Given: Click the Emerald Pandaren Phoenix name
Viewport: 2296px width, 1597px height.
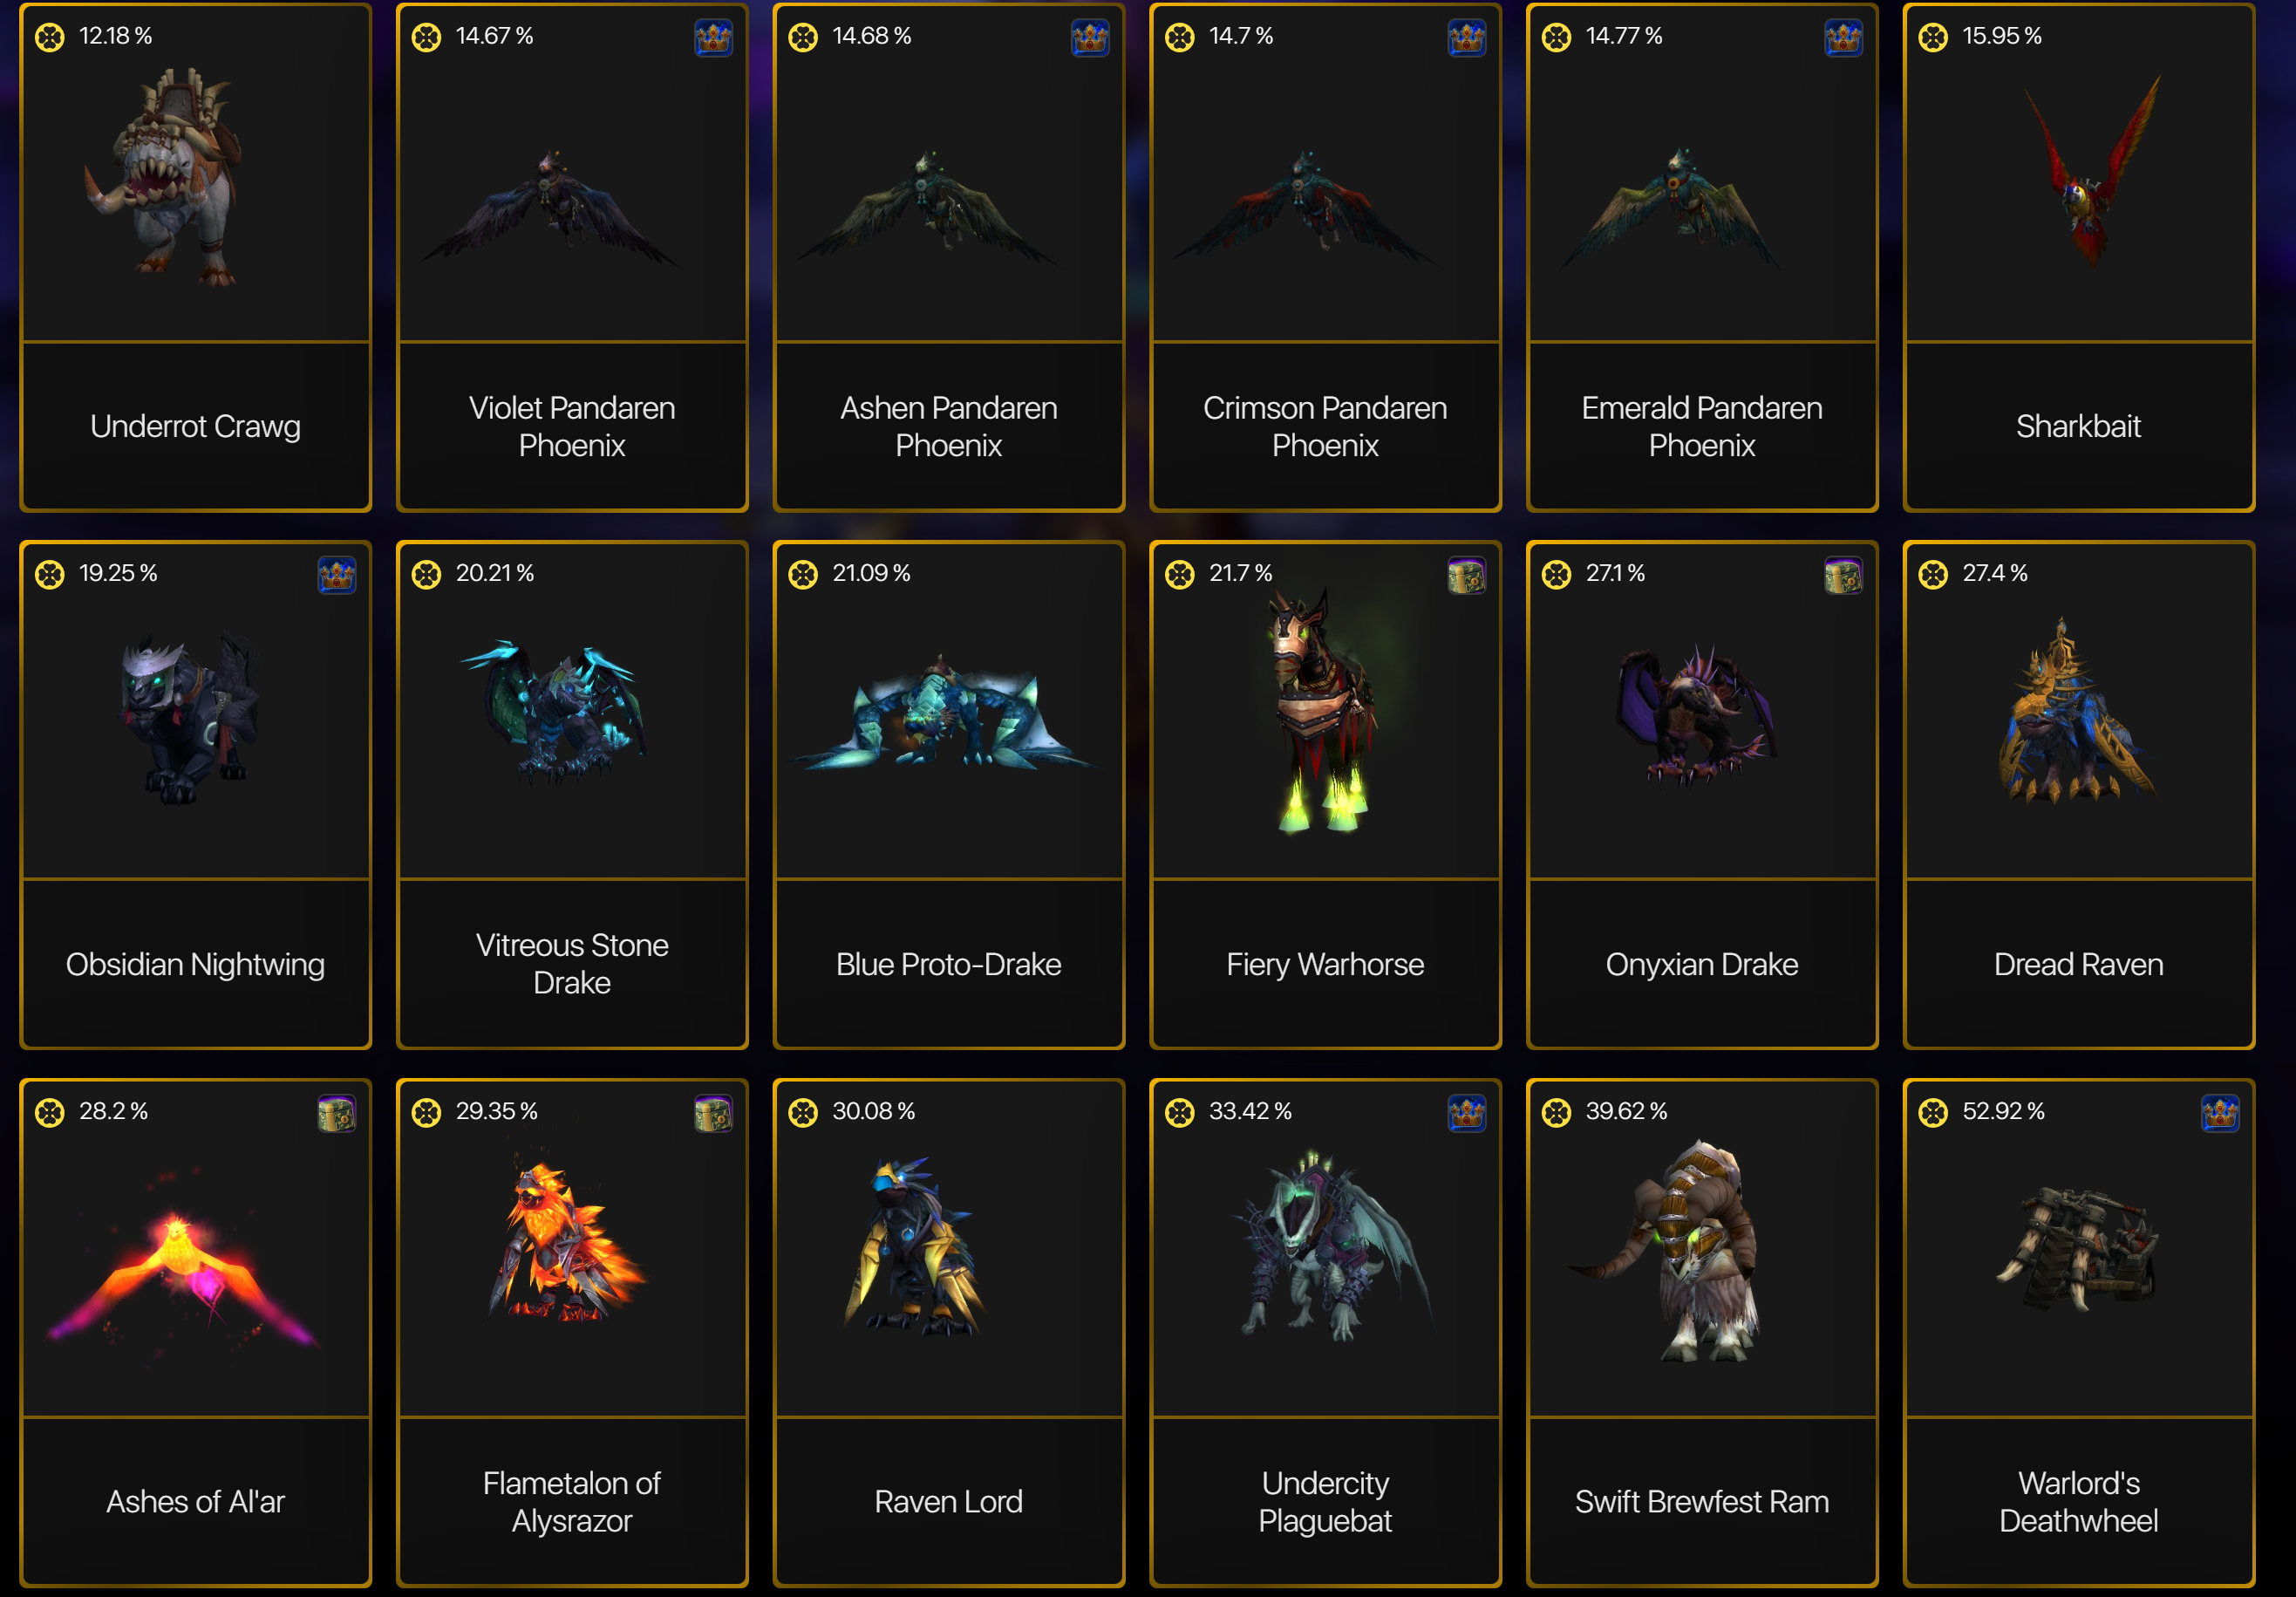Looking at the screenshot, I should pos(1702,426).
